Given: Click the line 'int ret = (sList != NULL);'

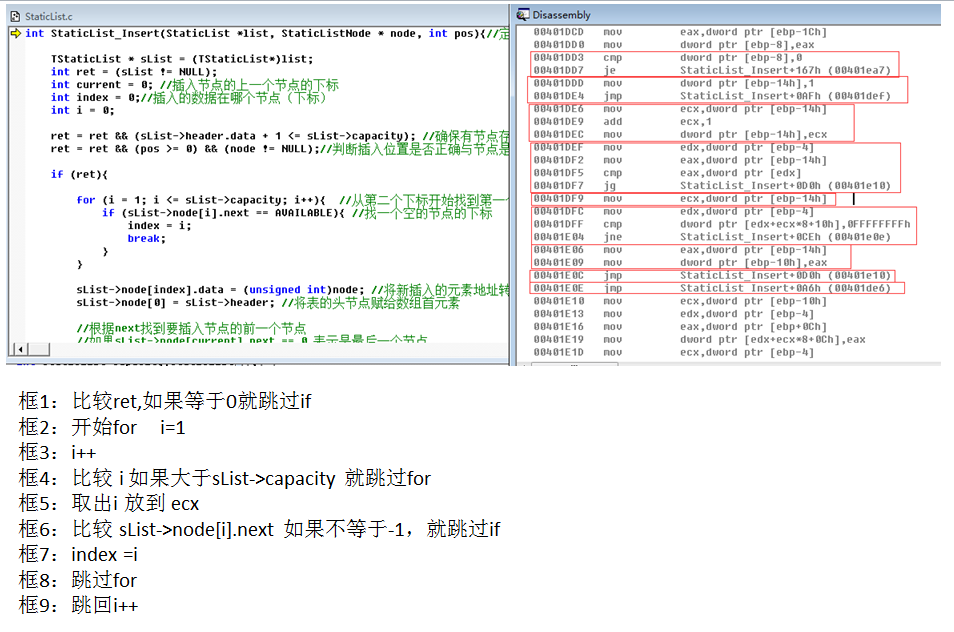Looking at the screenshot, I should (133, 72).
